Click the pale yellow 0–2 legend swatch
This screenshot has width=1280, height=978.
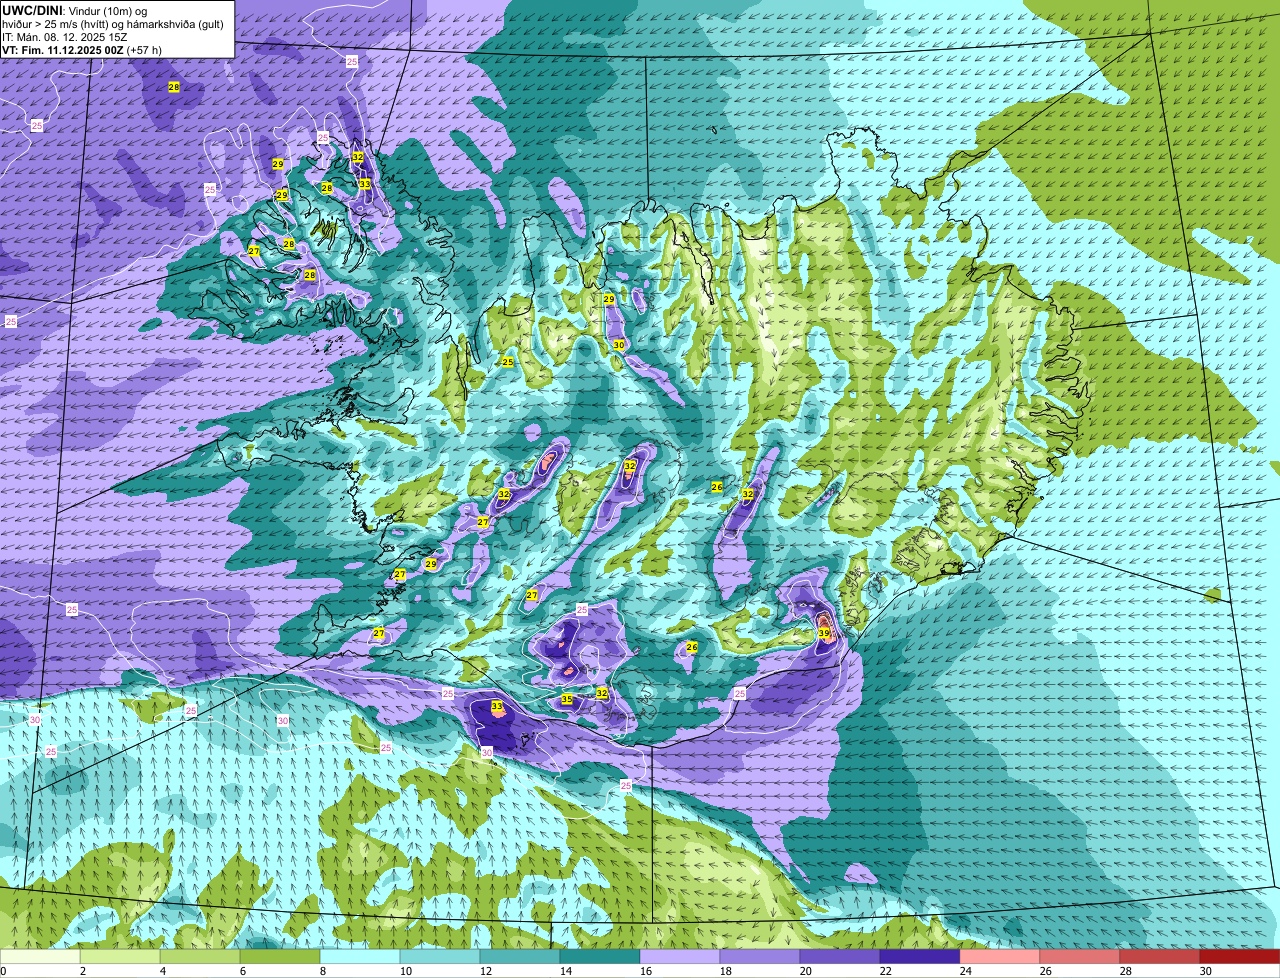click(x=40, y=957)
